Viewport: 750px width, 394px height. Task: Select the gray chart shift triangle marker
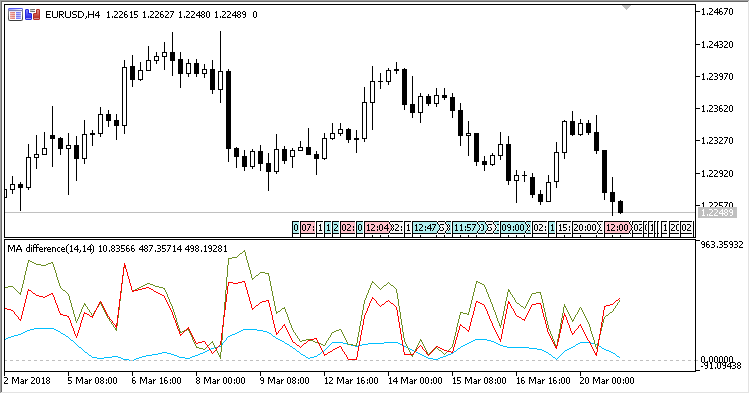627,7
